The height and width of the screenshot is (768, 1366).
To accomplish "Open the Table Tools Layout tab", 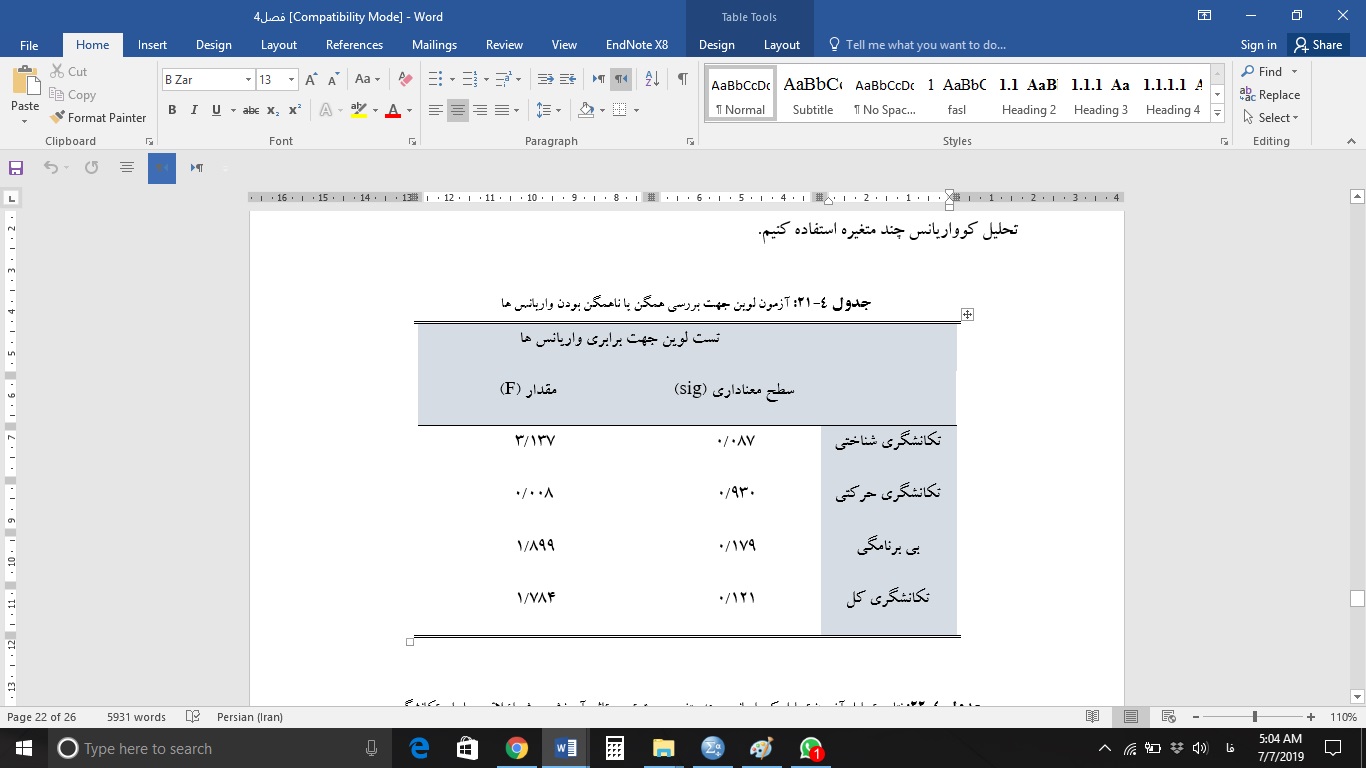I will click(x=781, y=45).
